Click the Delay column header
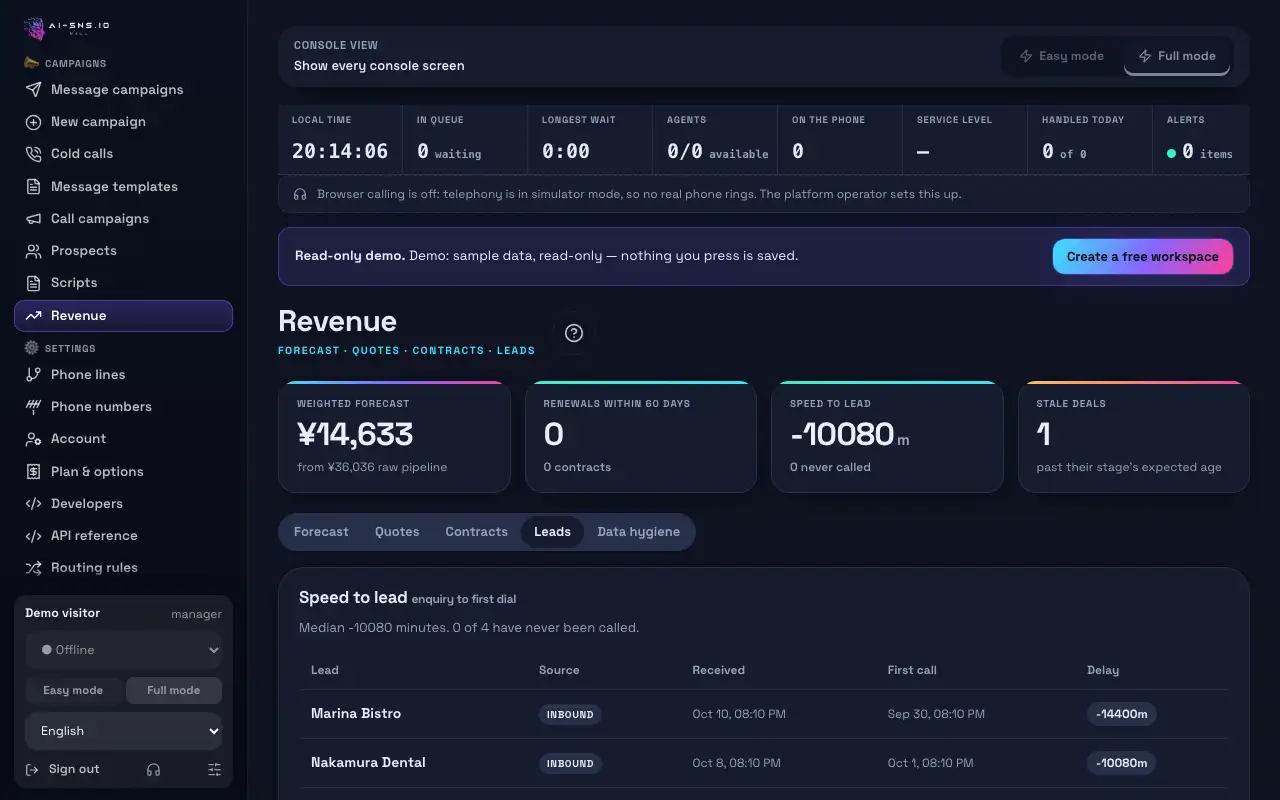1280x800 pixels. tap(1103, 670)
